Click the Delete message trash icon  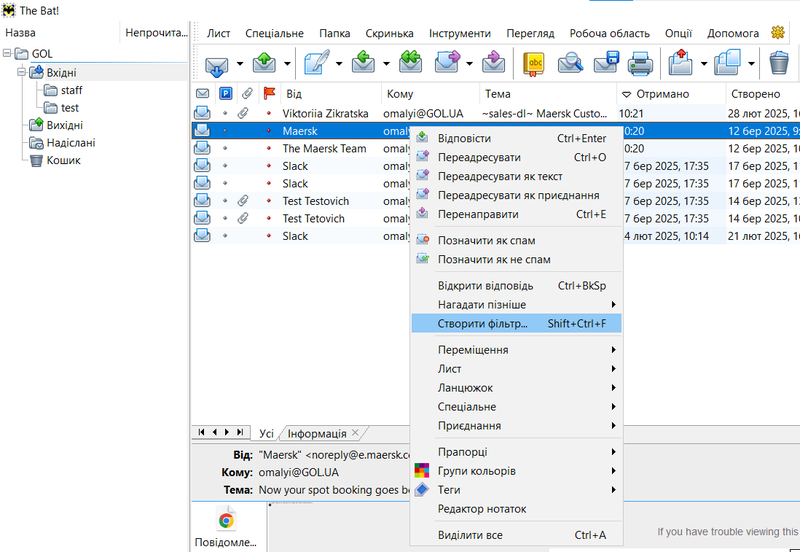pos(779,64)
